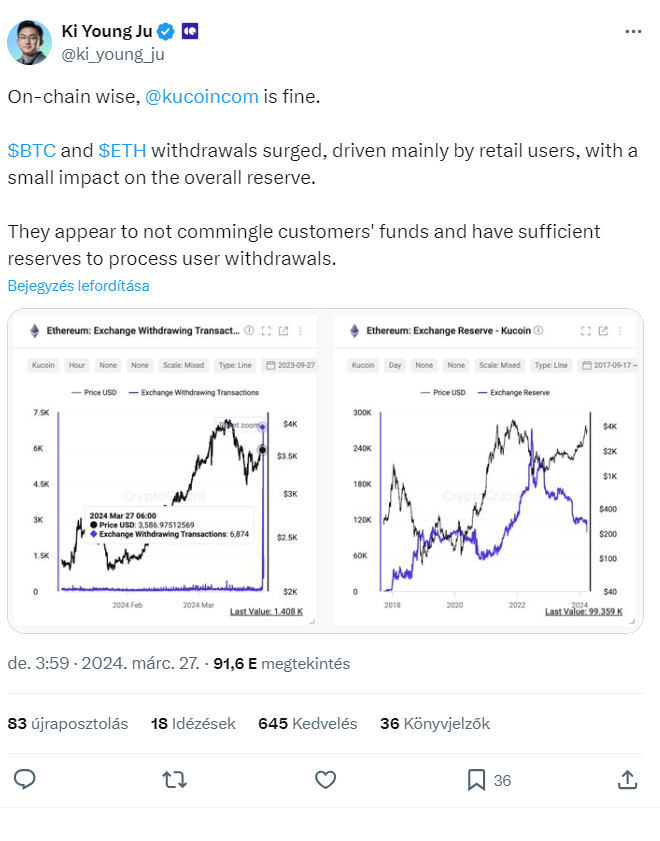Click the reply speech bubble icon

tap(25, 779)
